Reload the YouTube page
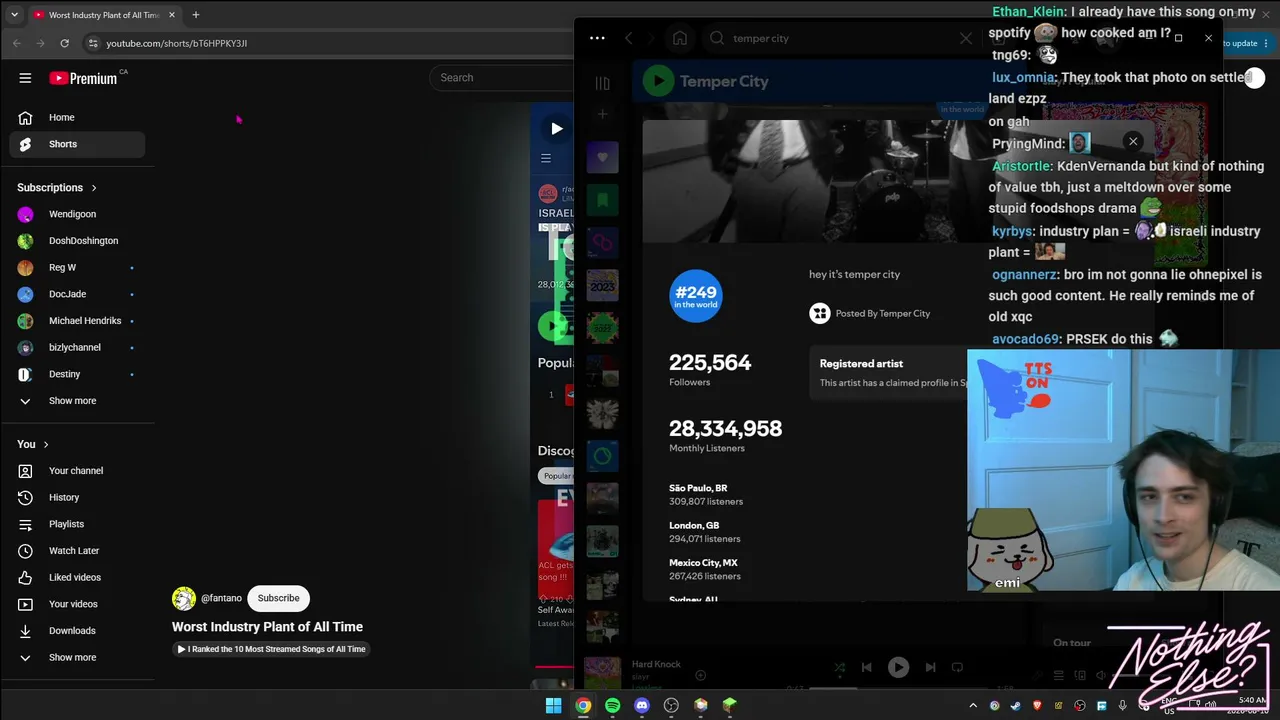Image resolution: width=1280 pixels, height=720 pixels. pos(64,43)
